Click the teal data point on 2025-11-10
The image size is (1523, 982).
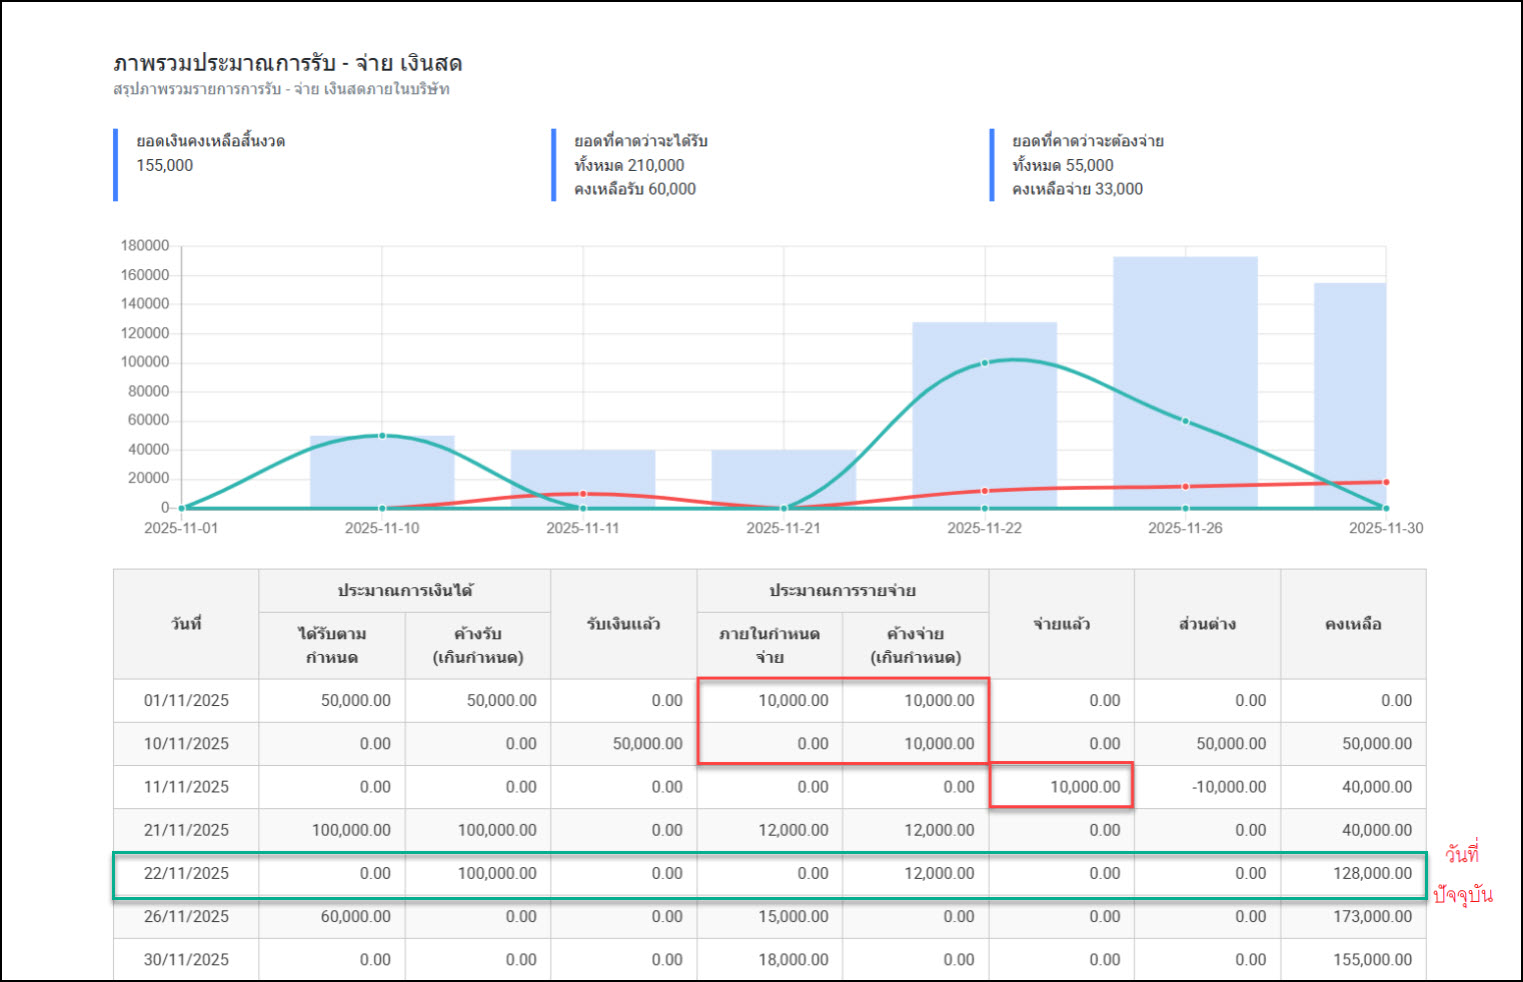pos(382,436)
